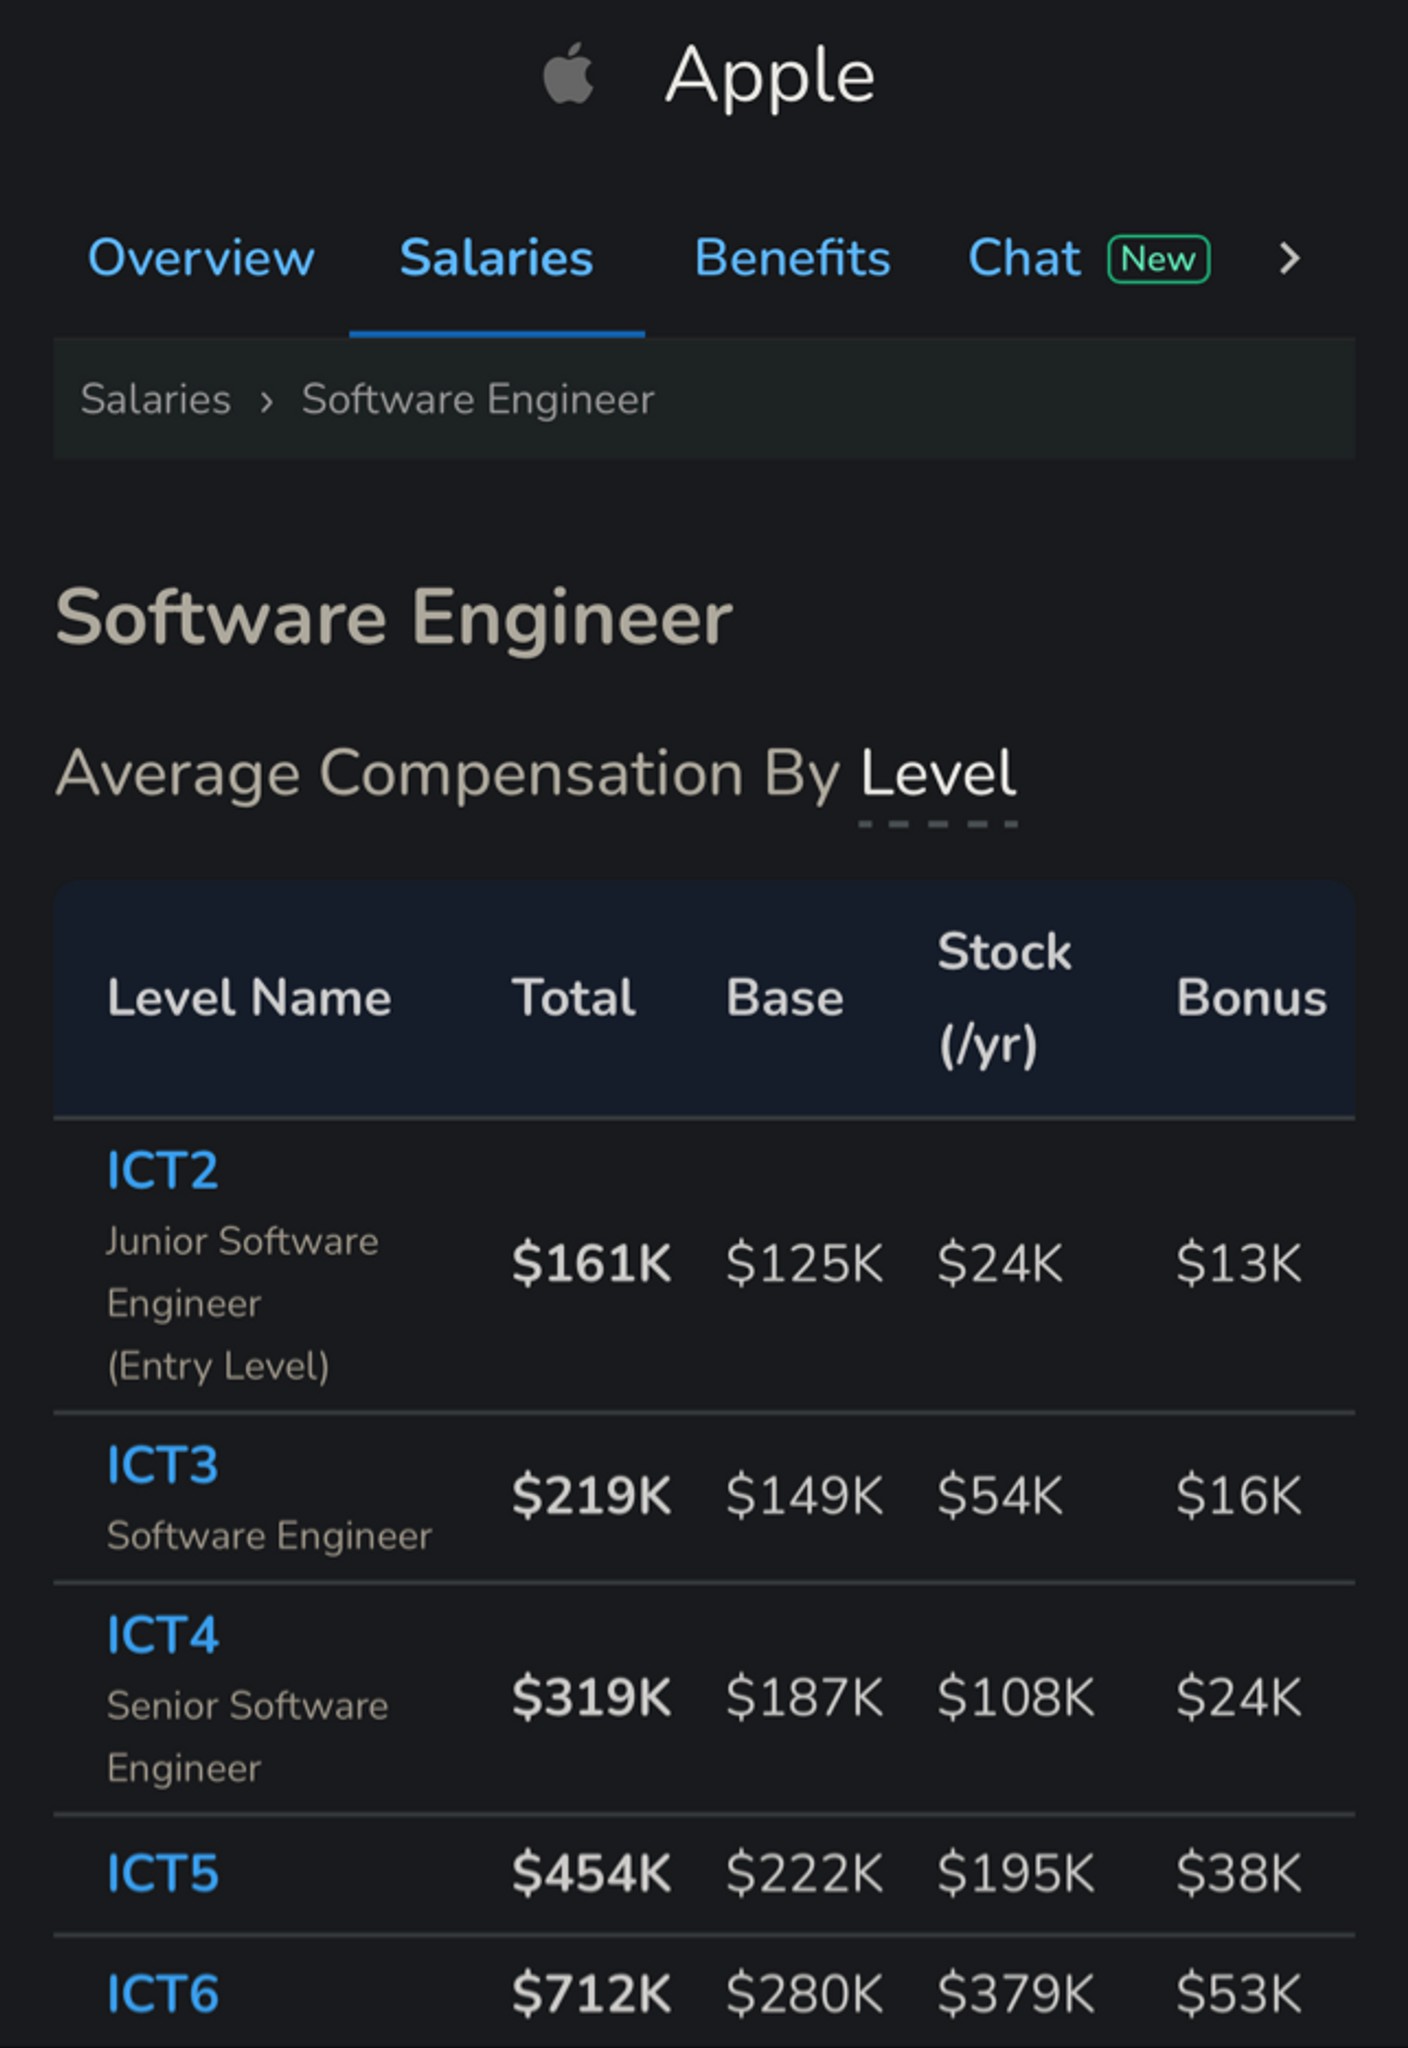This screenshot has height=2048, width=1408.
Task: Sort by the Total column header
Action: (572, 996)
